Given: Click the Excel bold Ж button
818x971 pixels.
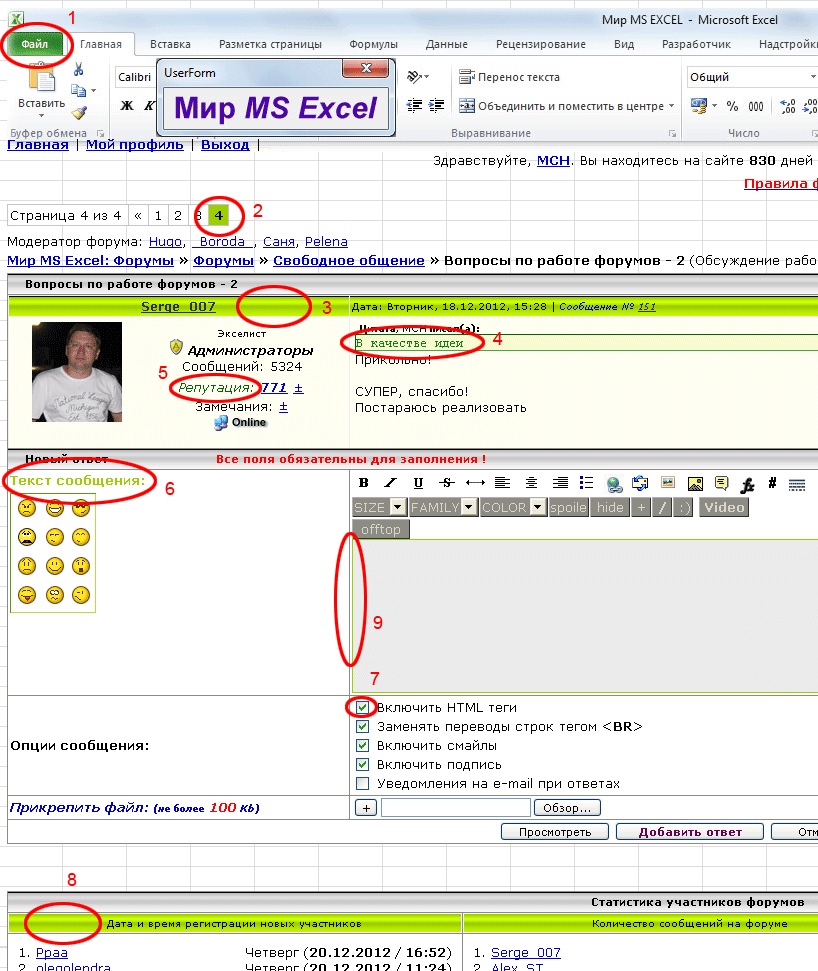Looking at the screenshot, I should tap(127, 105).
